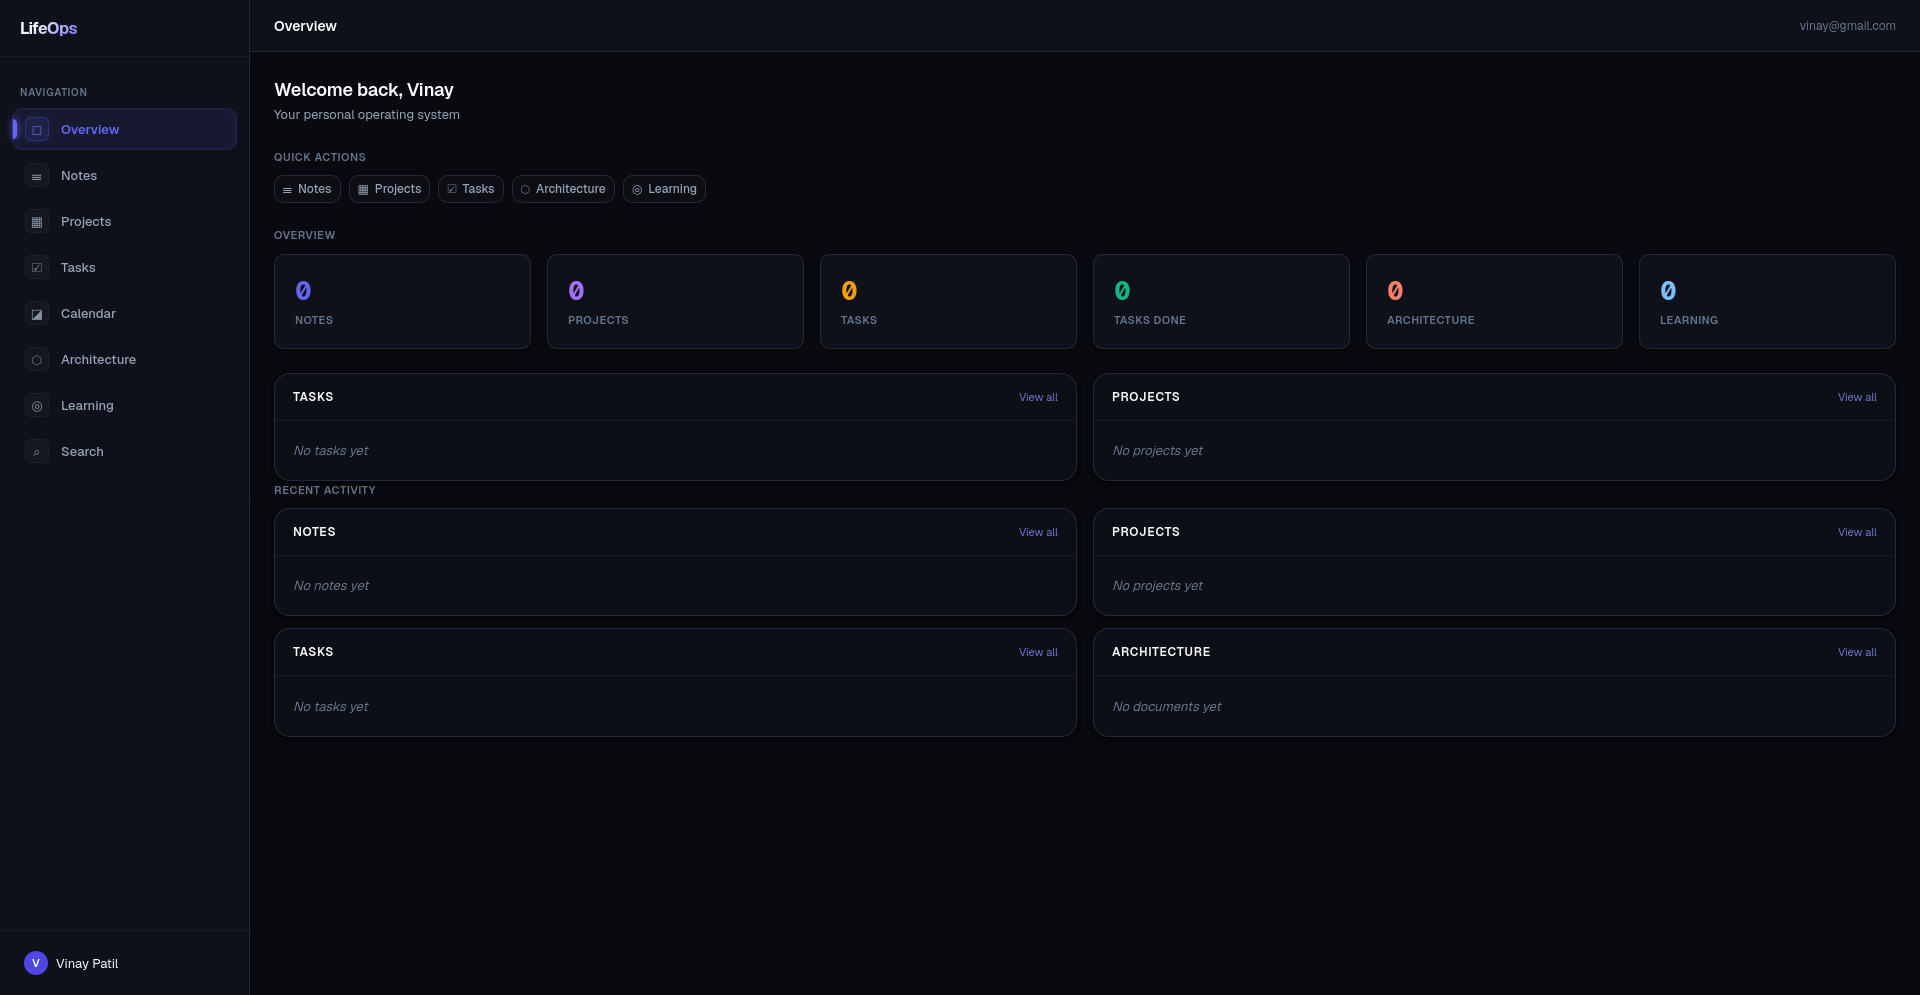The width and height of the screenshot is (1920, 995).
Task: Open the Learning count stat card
Action: click(x=1767, y=302)
